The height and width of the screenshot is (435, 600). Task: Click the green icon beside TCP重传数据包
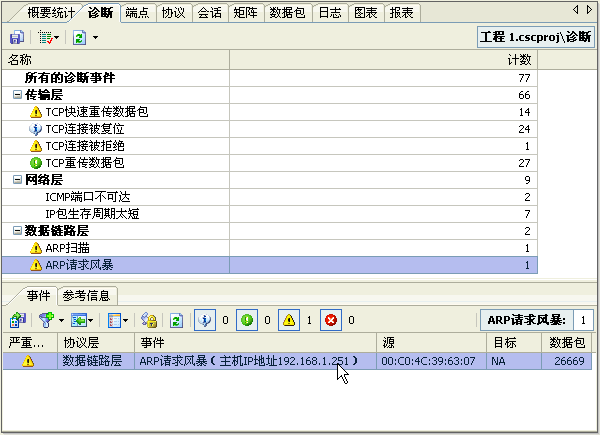(x=36, y=163)
